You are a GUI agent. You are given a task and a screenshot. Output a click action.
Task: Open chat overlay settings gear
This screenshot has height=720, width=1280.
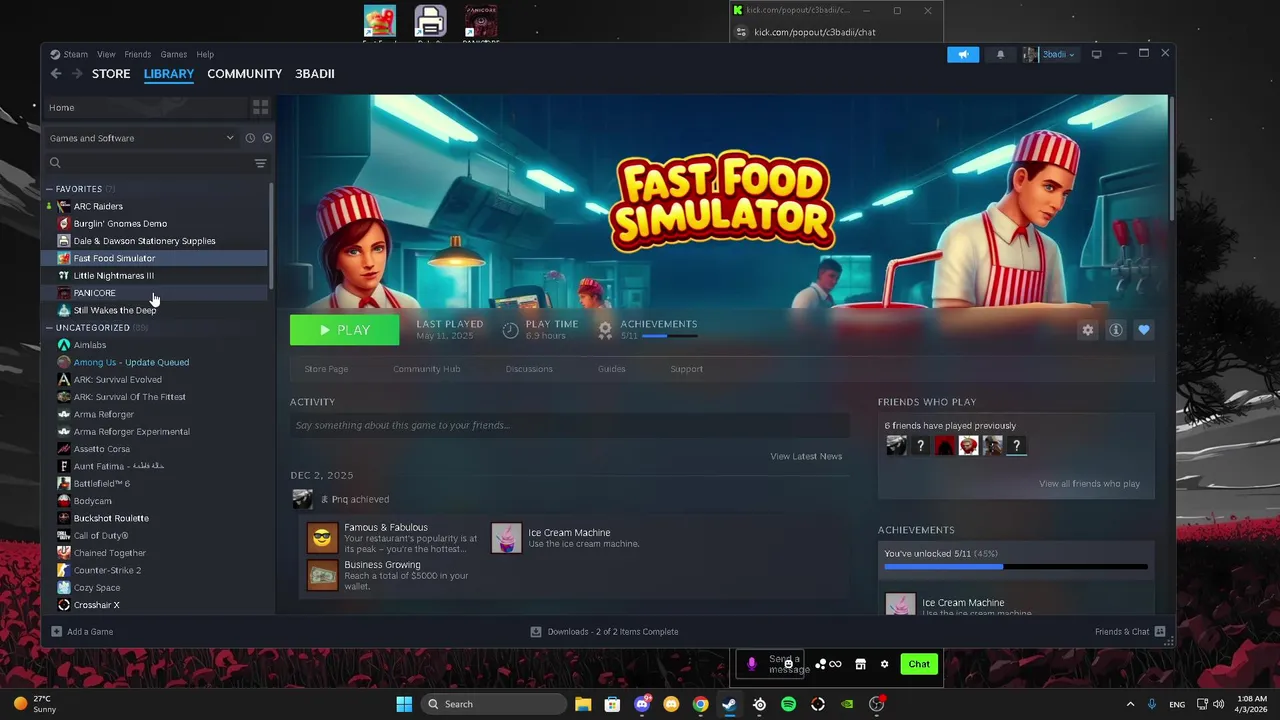(x=884, y=664)
